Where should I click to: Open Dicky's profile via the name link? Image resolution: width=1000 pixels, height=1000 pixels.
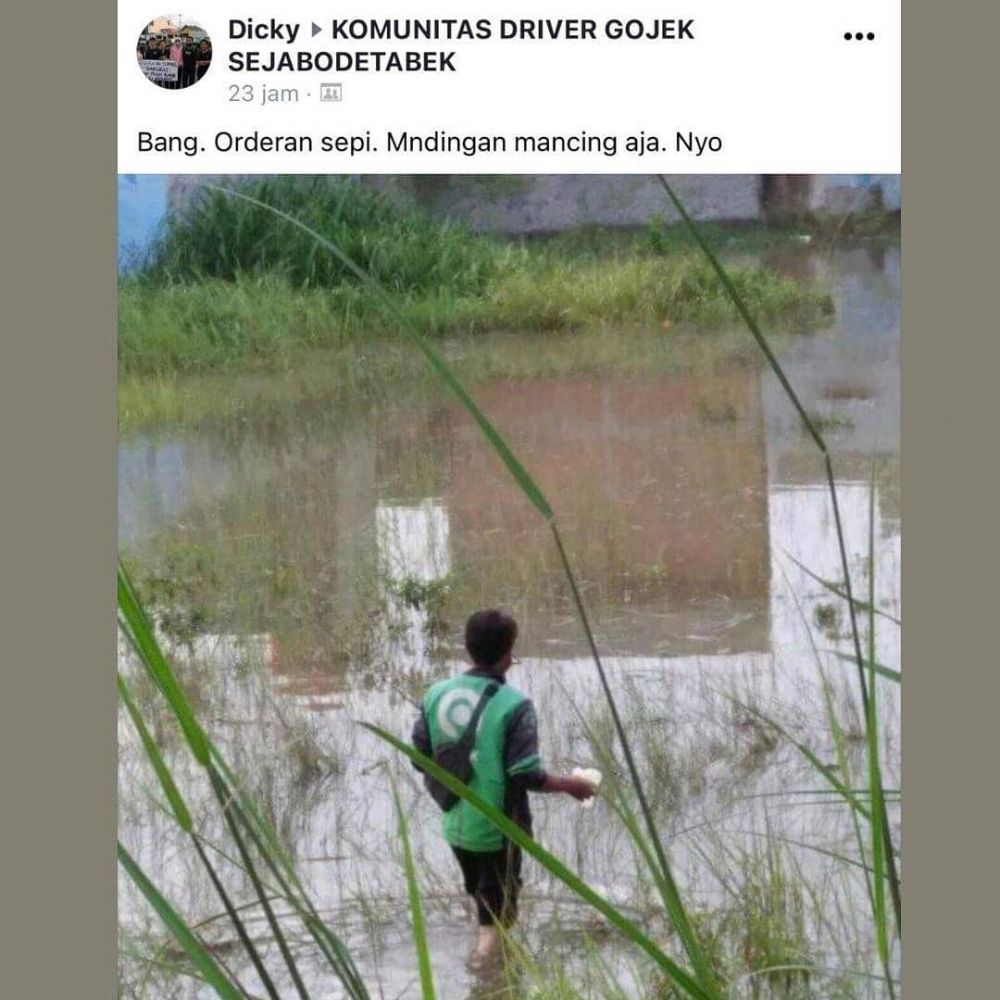click(x=263, y=30)
